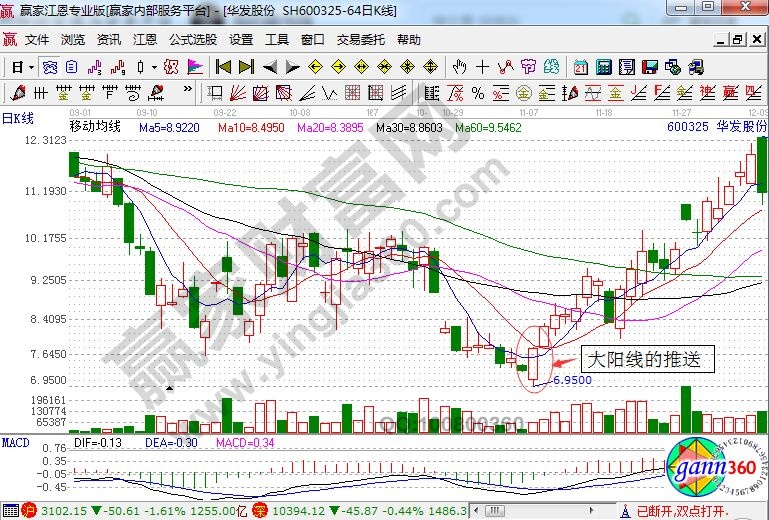Open the teal 线 icon
Image resolution: width=769 pixels, height=520 pixels.
(551, 67)
